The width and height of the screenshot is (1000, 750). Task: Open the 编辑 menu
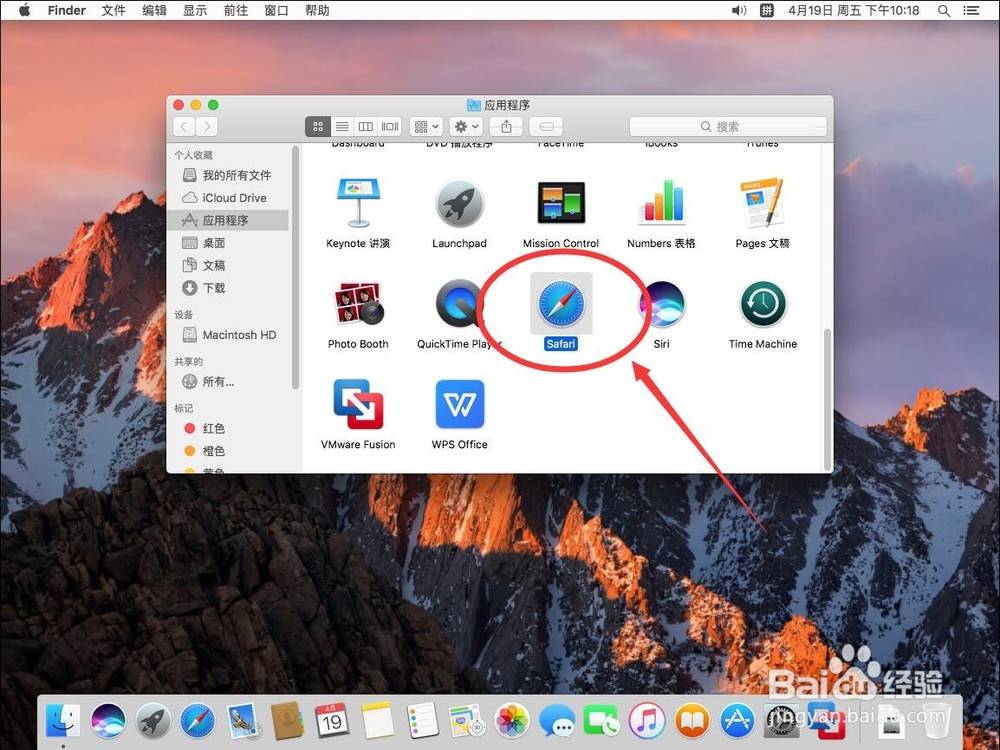[x=154, y=10]
